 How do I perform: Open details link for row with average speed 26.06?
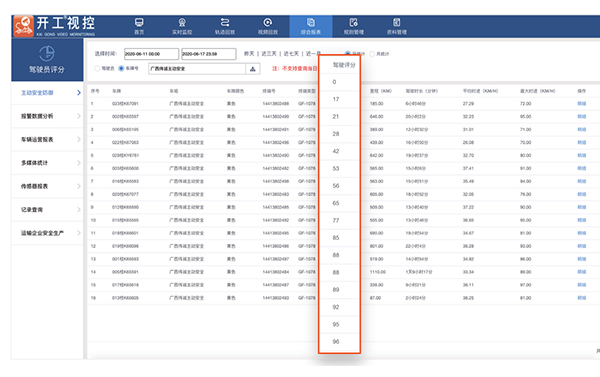click(x=582, y=142)
